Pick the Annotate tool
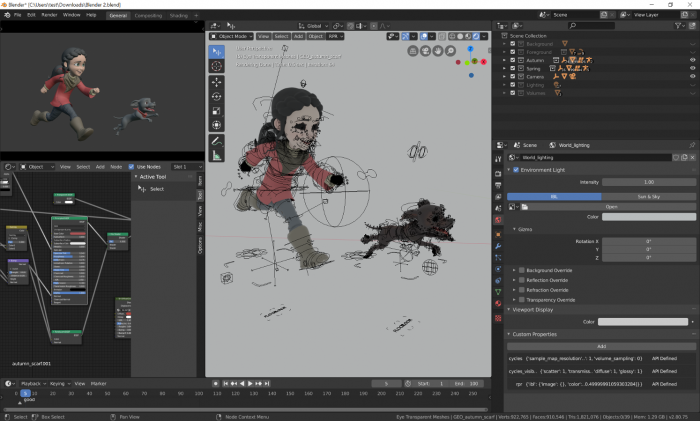The width and height of the screenshot is (700, 421). point(217,141)
